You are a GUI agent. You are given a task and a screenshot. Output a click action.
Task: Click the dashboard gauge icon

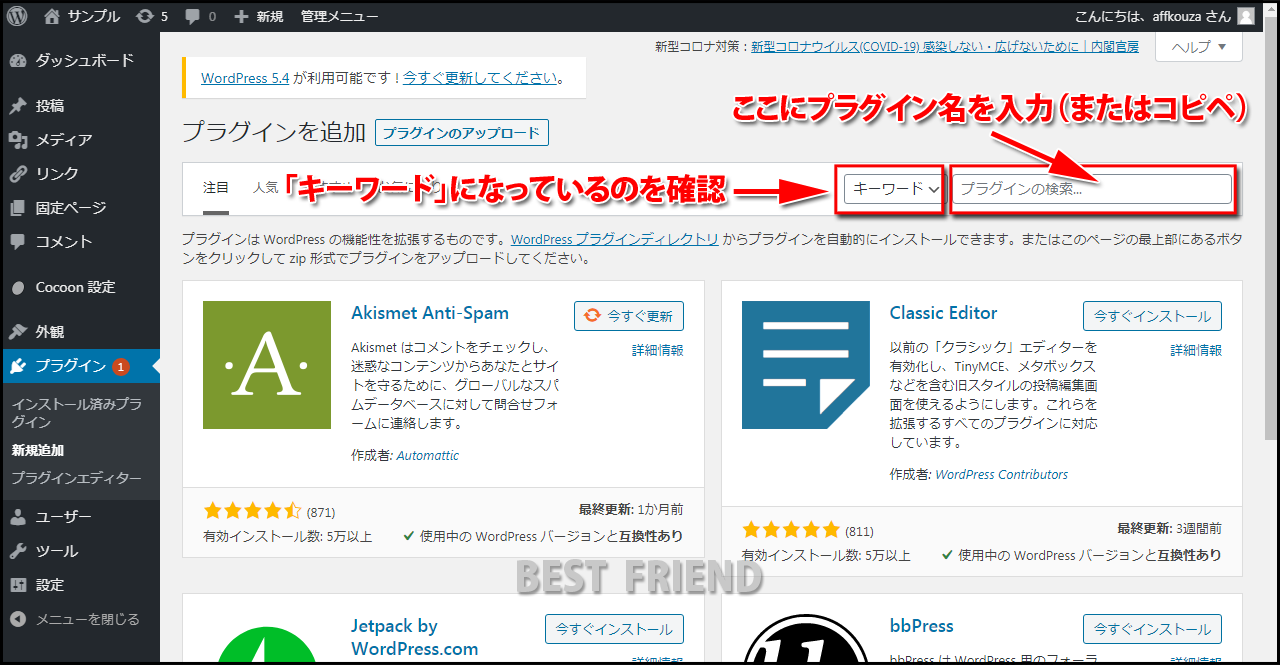(x=18, y=61)
